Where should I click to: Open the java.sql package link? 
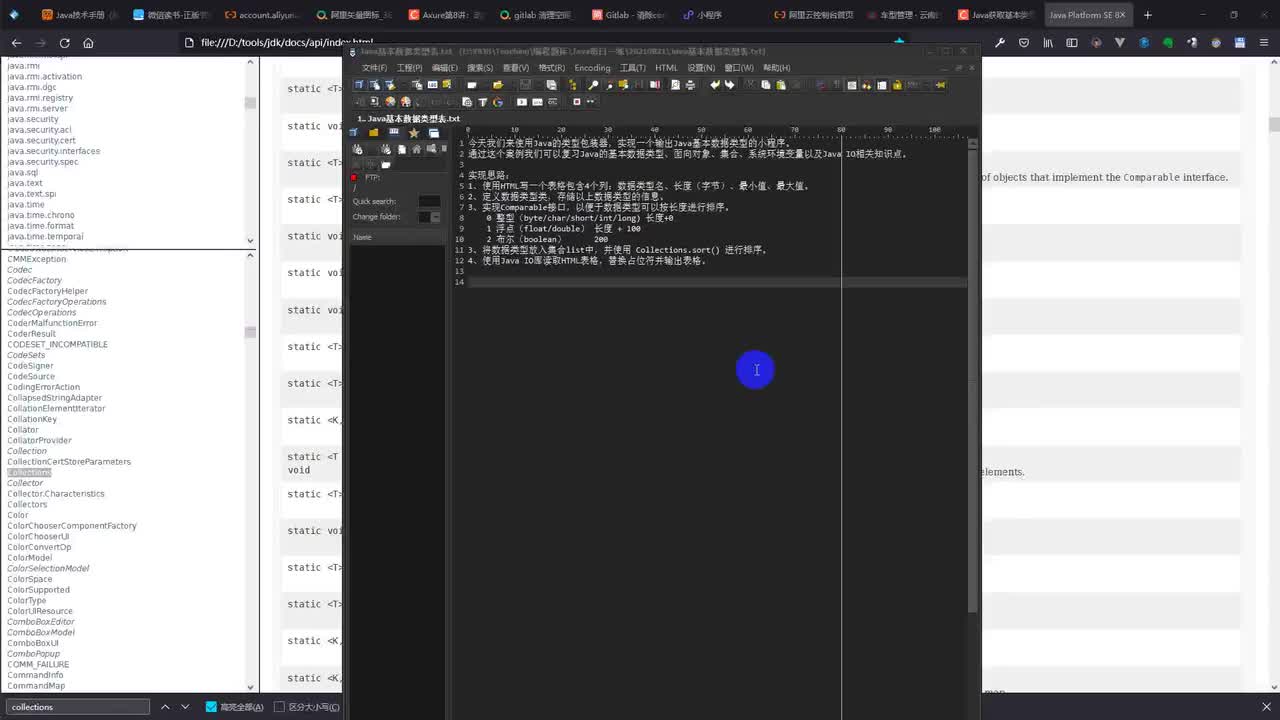point(23,172)
